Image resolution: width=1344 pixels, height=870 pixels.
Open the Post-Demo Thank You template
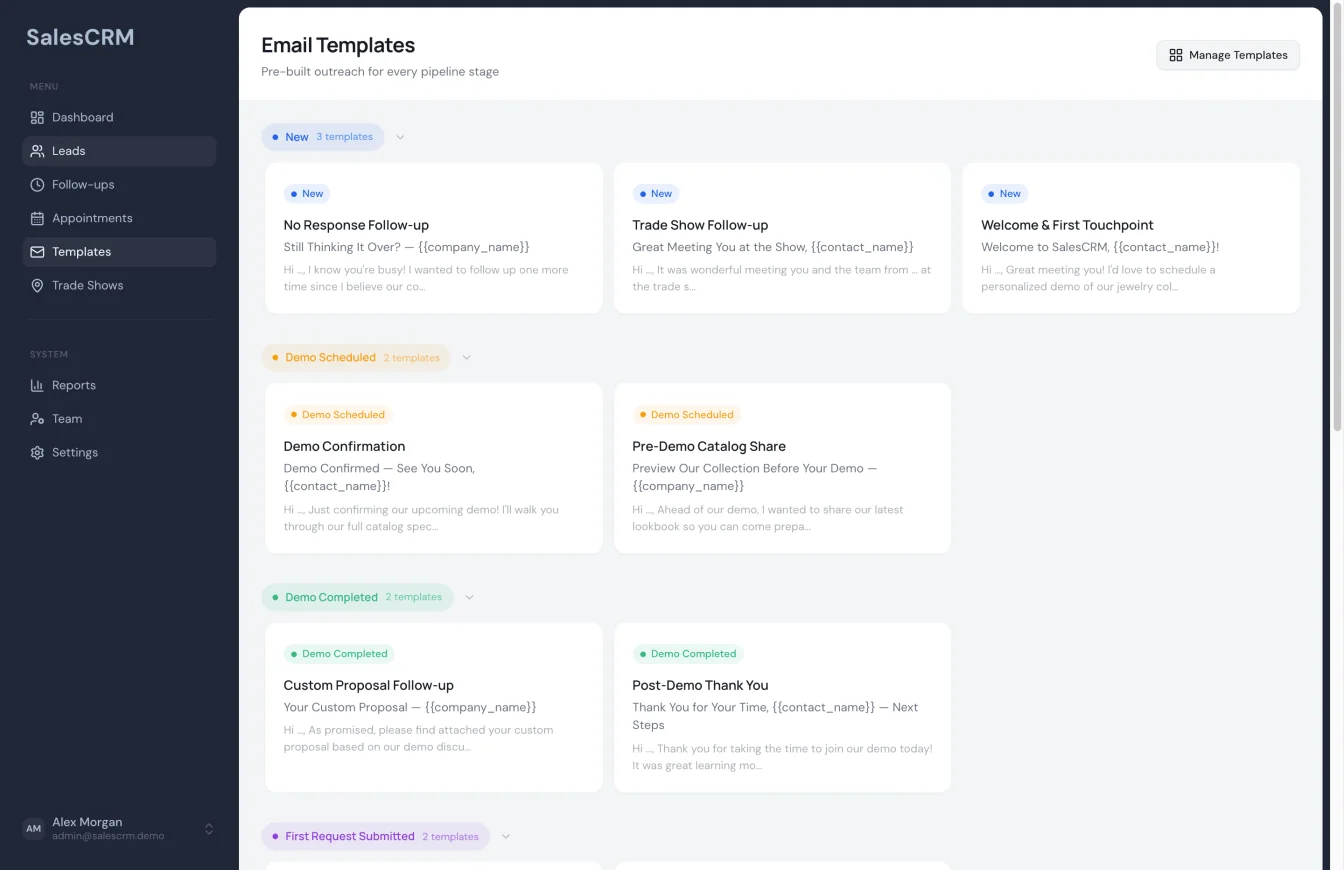point(782,707)
